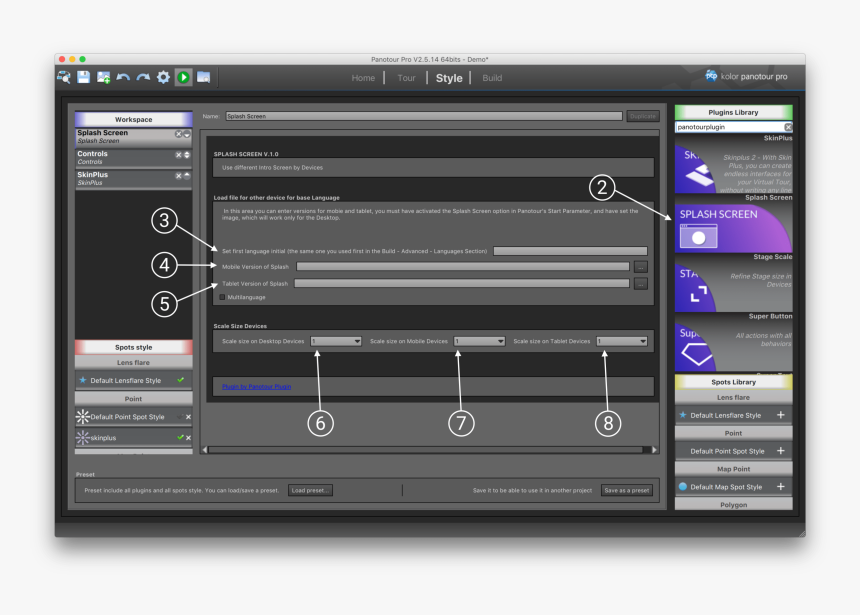Select skinplus row in Spots style
This screenshot has height=615, width=860.
[133, 438]
